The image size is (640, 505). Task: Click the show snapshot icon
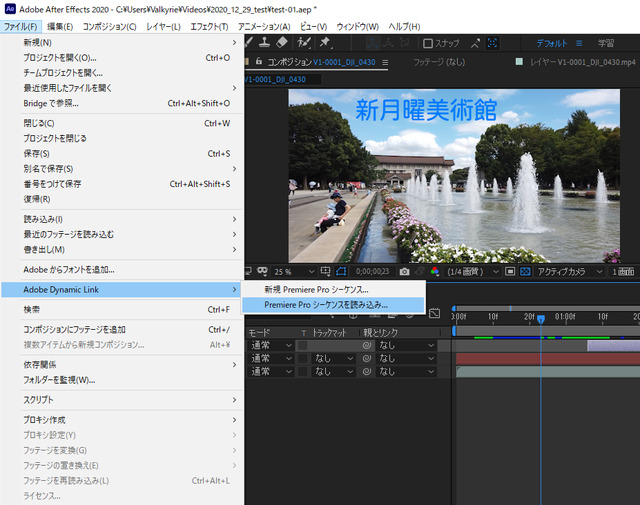click(x=419, y=271)
